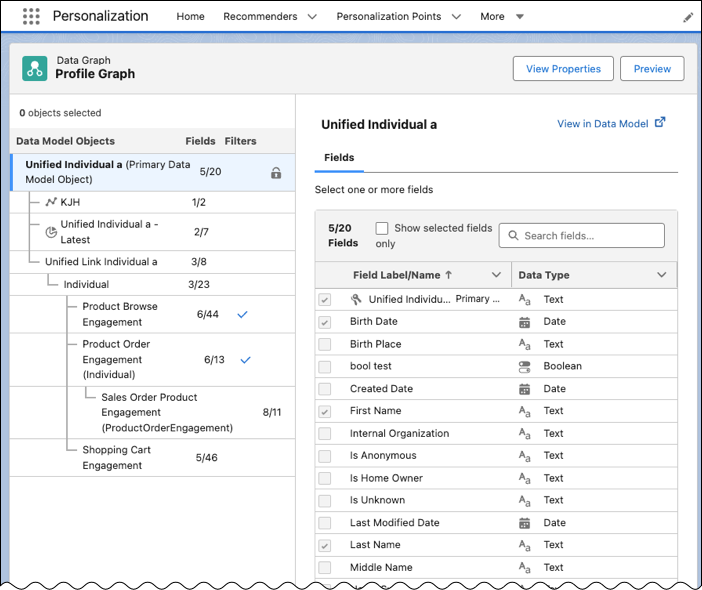Click the text type icon on Birth Place row

click(524, 344)
